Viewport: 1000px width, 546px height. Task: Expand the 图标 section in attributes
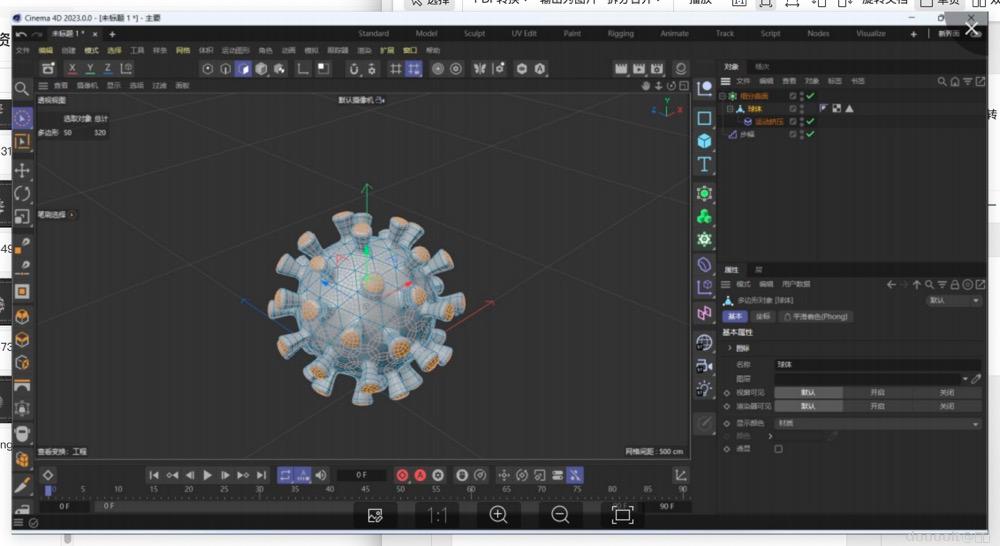pos(731,348)
